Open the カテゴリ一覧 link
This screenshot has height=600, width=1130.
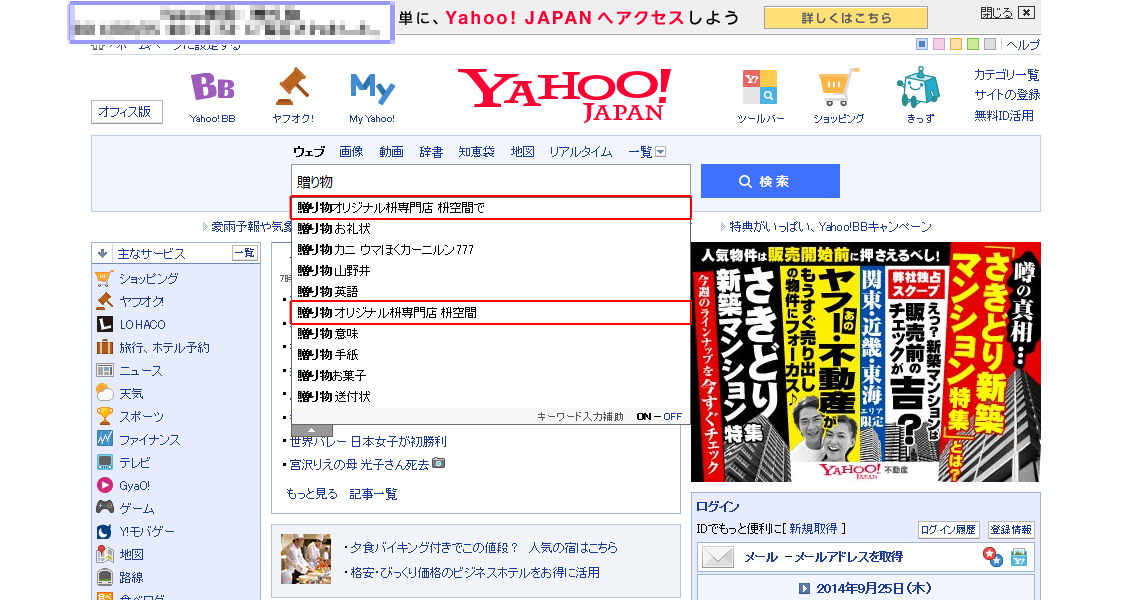pyautogui.click(x=1007, y=75)
